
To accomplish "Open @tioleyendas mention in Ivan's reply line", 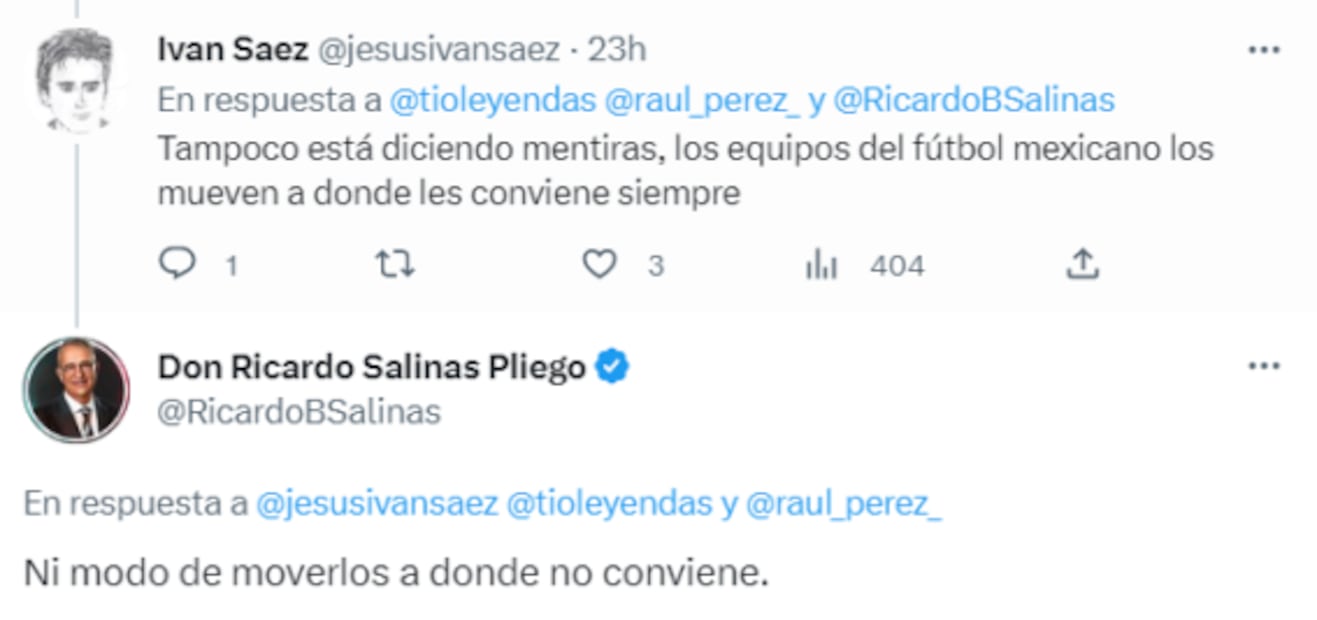I will point(493,100).
